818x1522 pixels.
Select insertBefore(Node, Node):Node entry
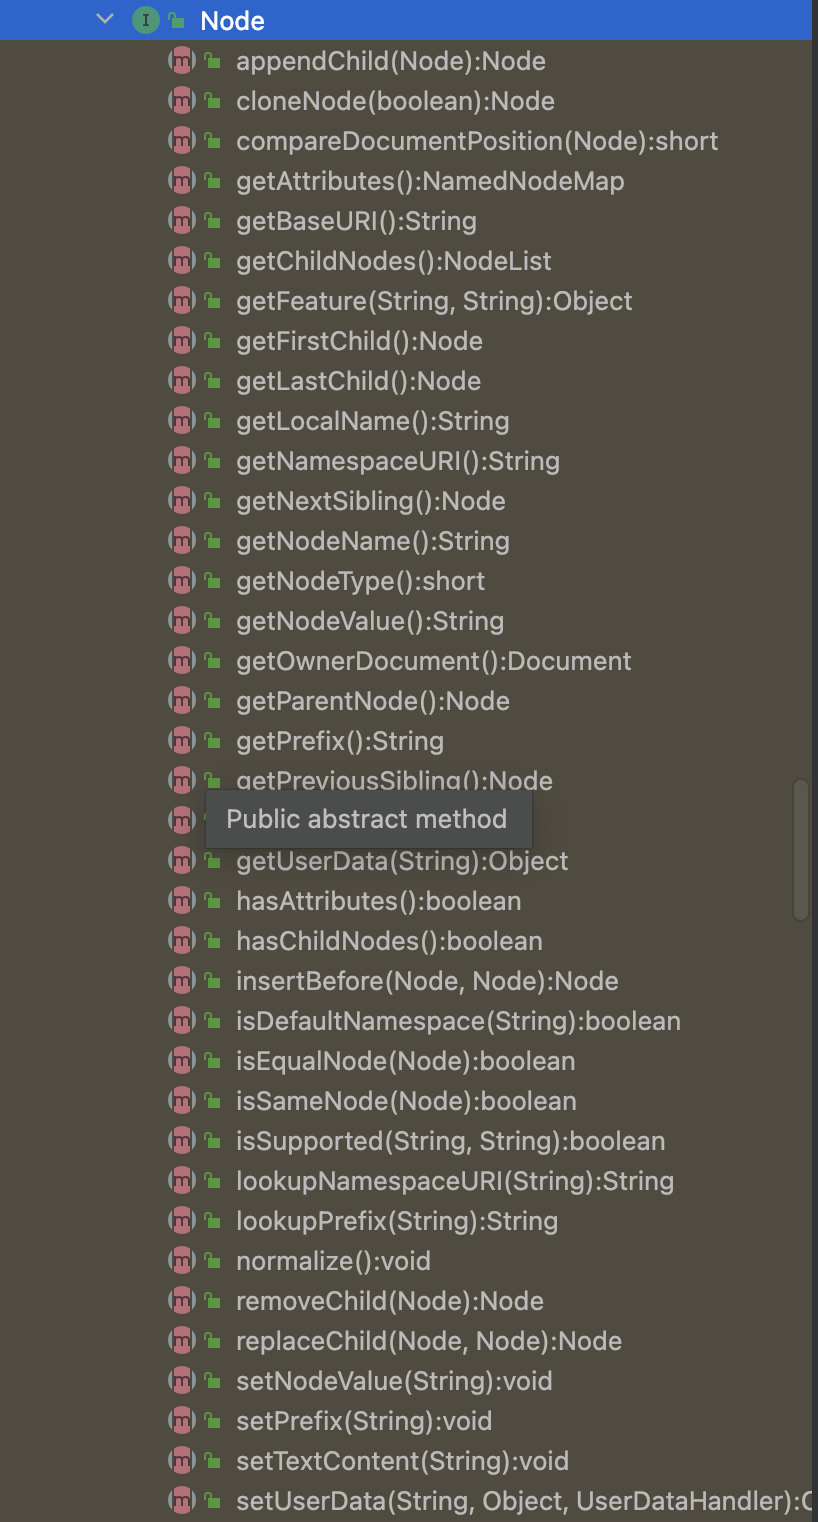(x=427, y=981)
